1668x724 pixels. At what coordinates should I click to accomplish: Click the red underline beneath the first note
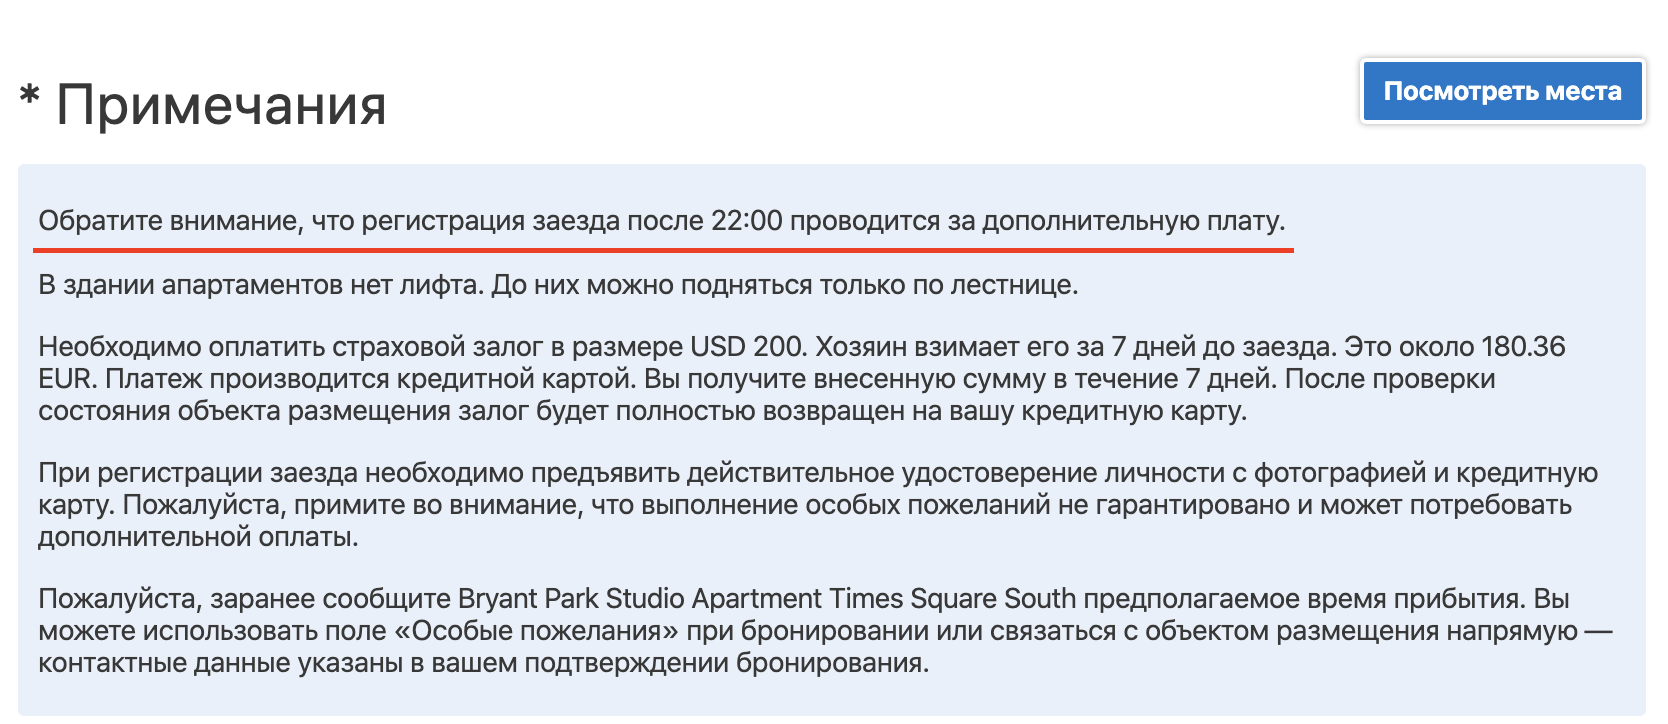(x=664, y=249)
